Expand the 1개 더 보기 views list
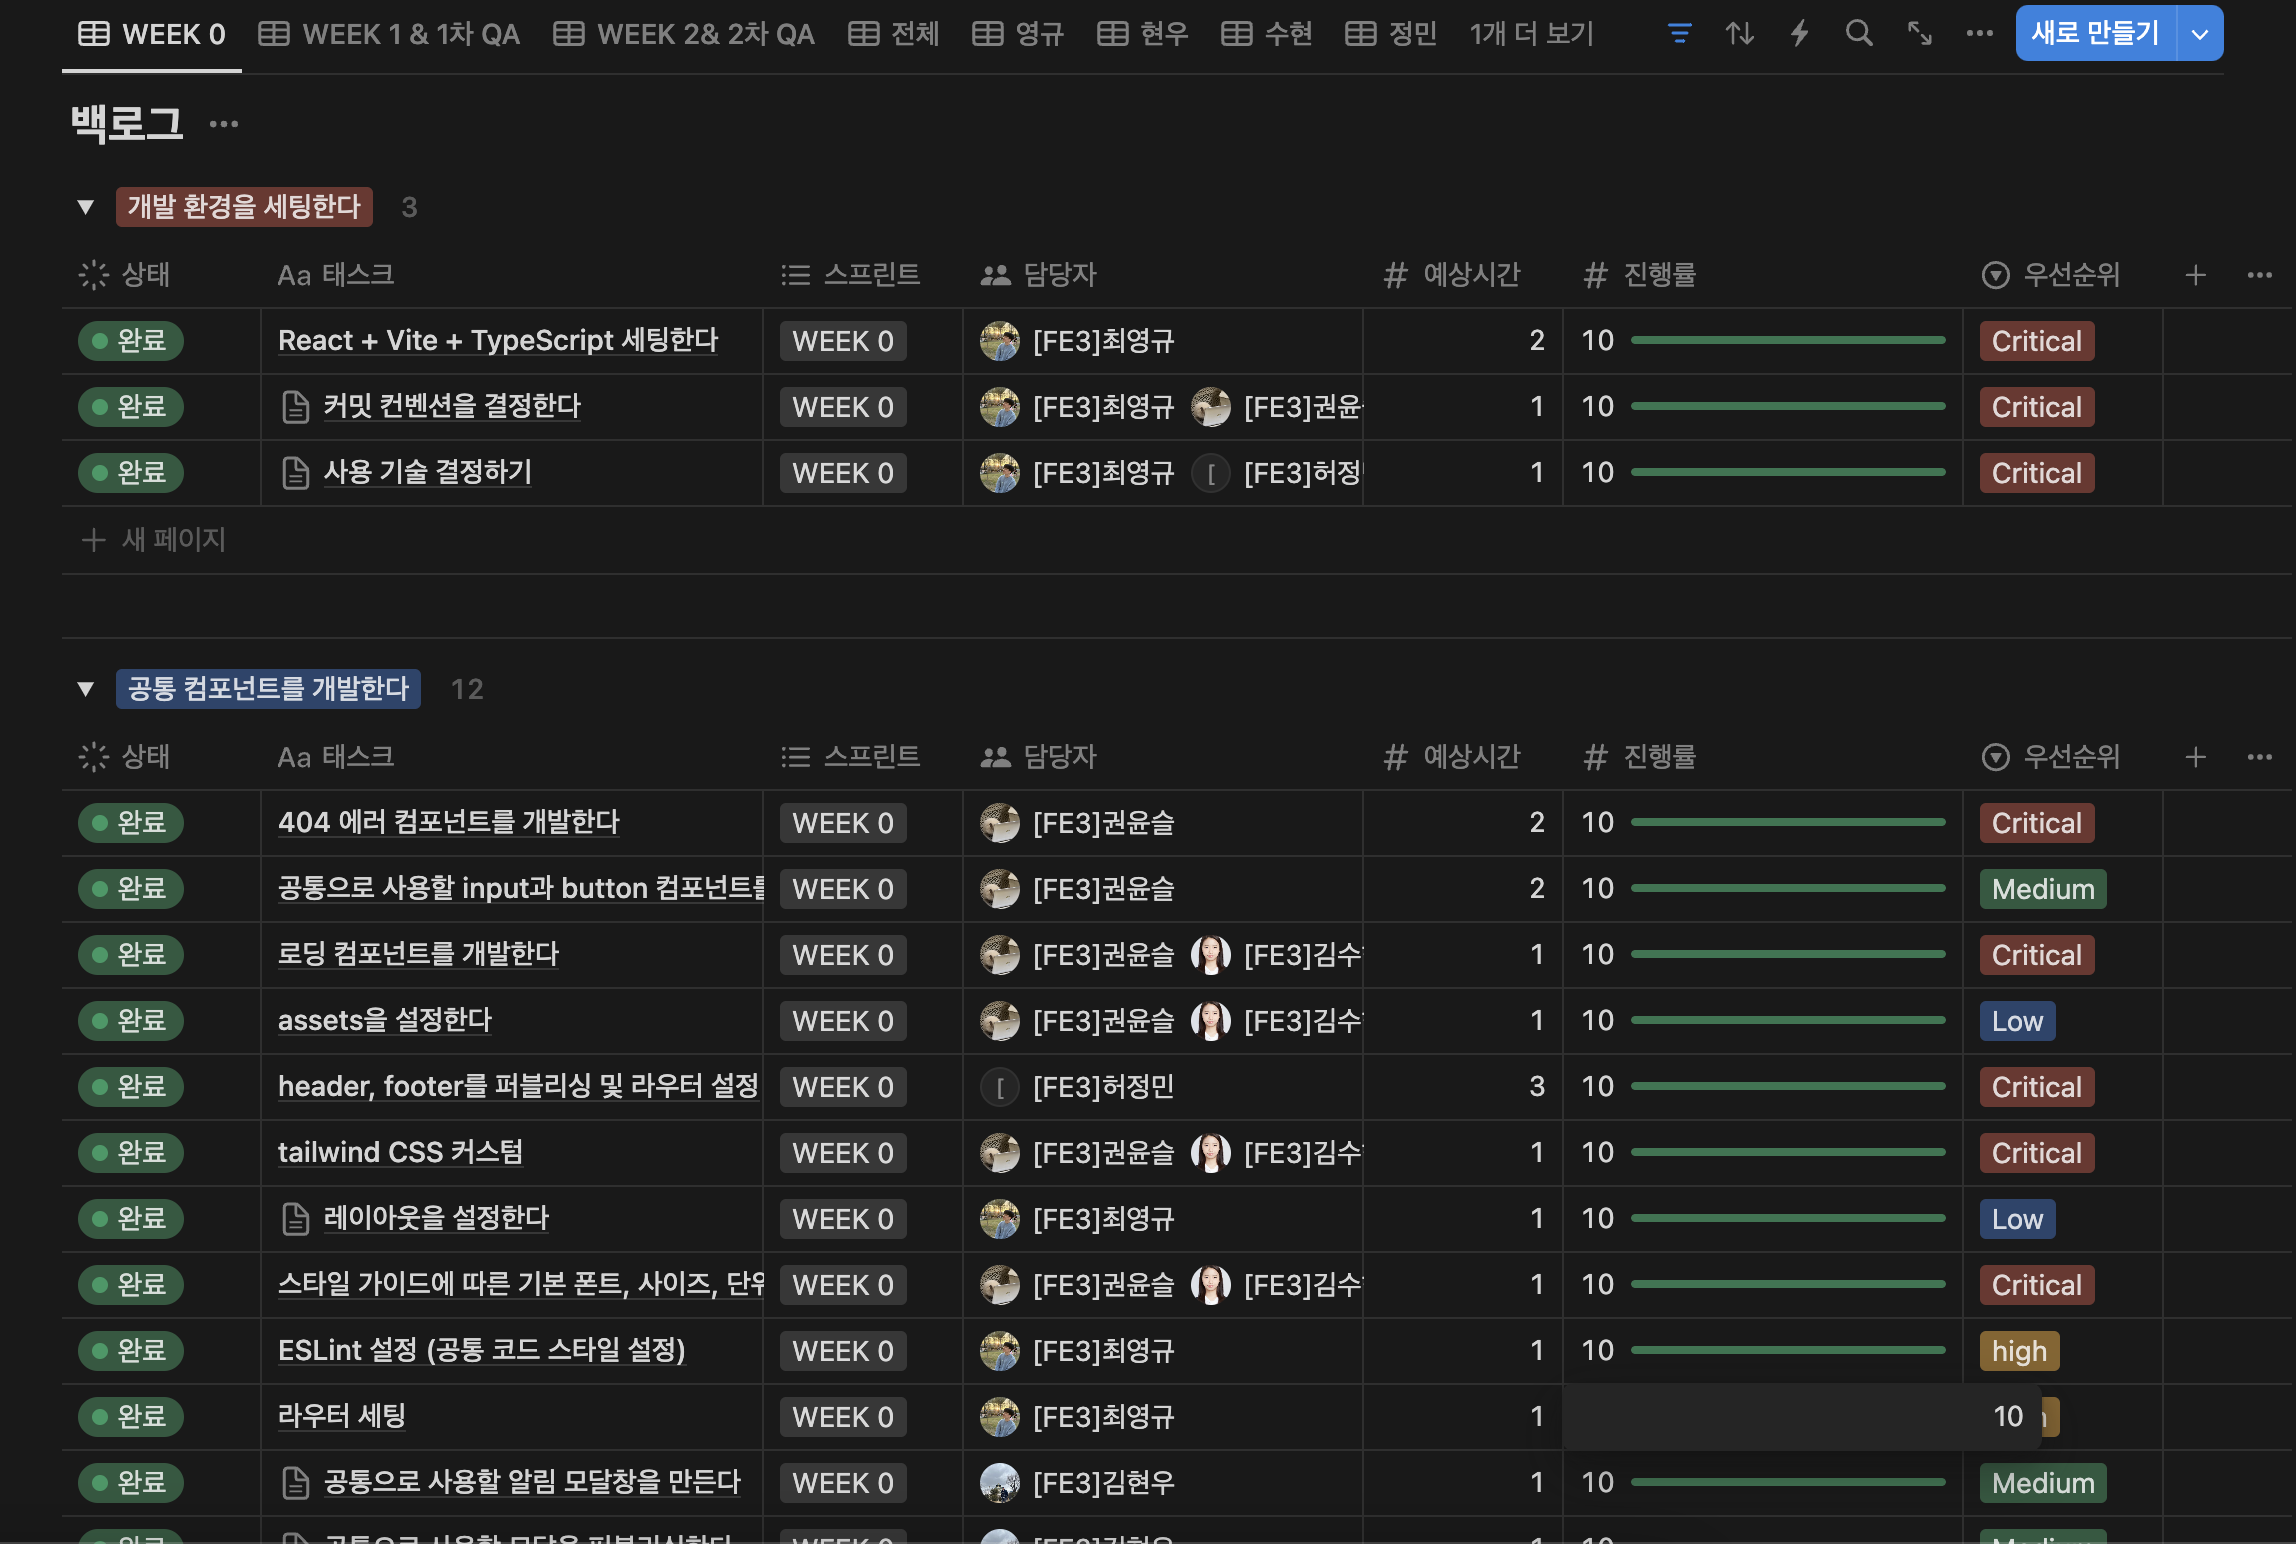The image size is (2296, 1544). pyautogui.click(x=1530, y=34)
